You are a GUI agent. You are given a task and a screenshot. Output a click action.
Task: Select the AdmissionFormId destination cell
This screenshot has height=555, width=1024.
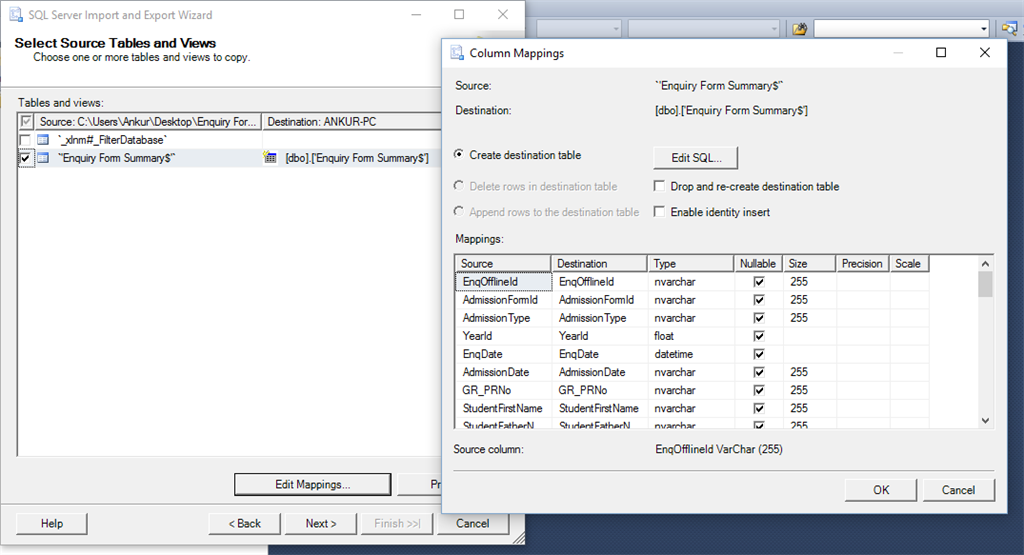click(599, 300)
